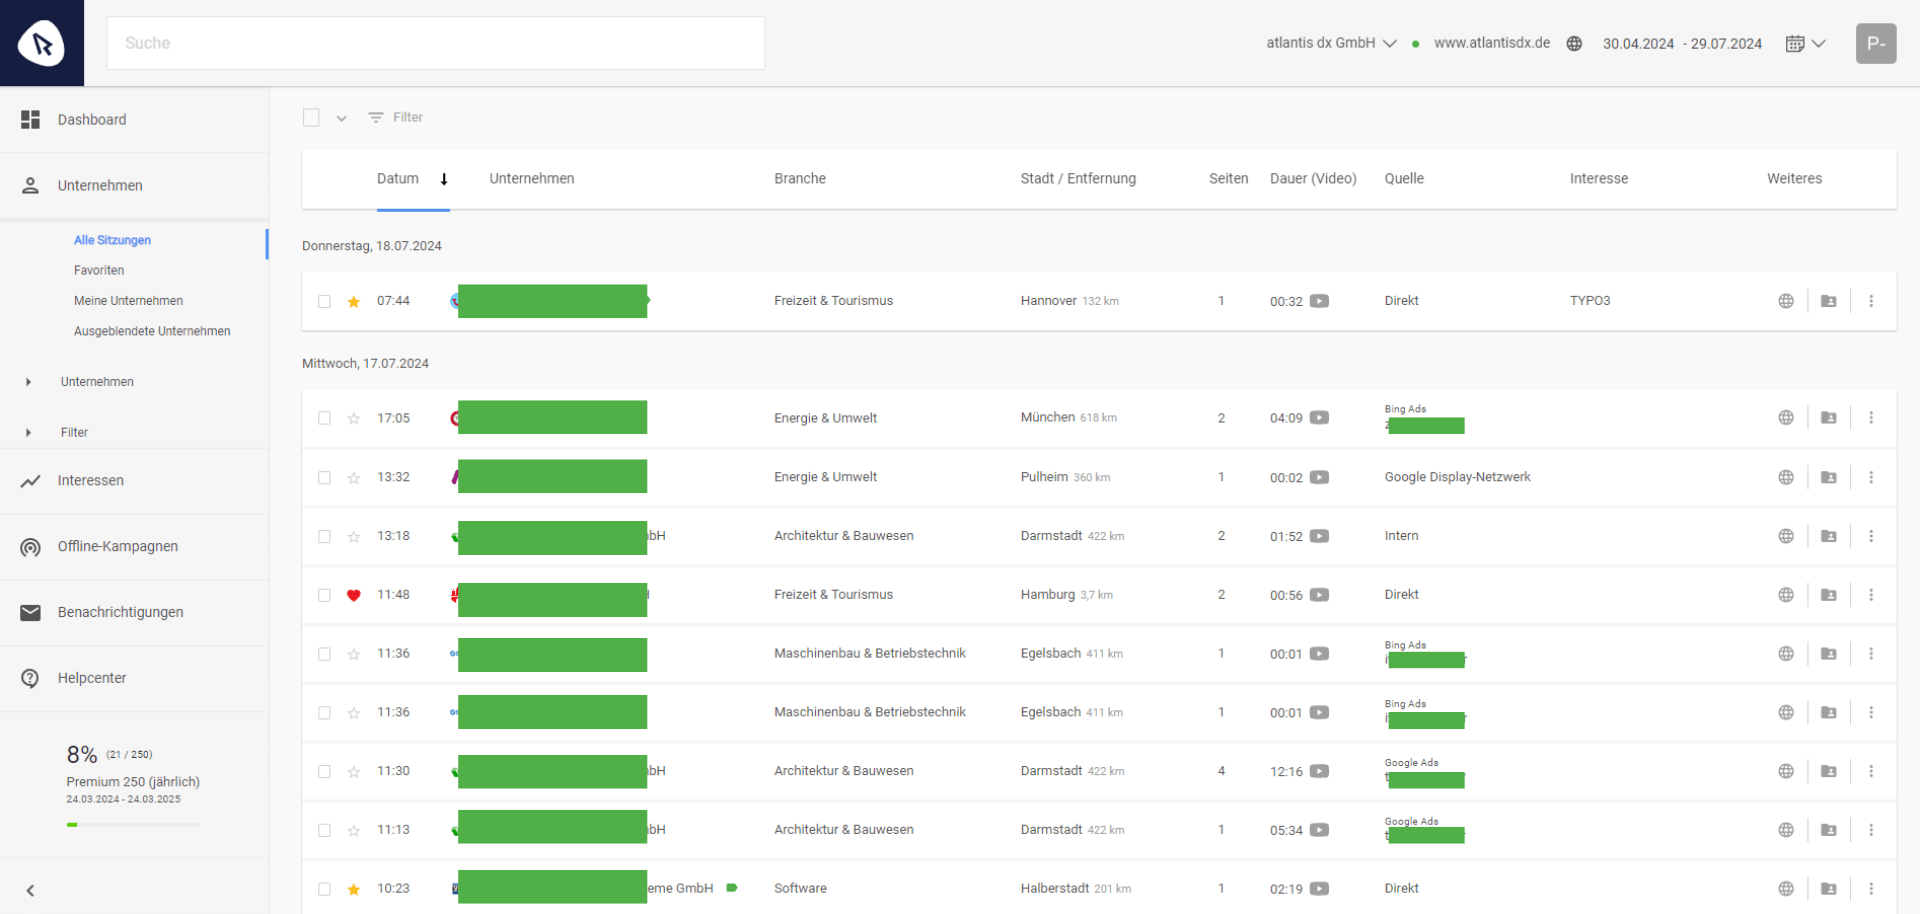Open more options menu in Hannover row
The image size is (1920, 914).
1871,301
